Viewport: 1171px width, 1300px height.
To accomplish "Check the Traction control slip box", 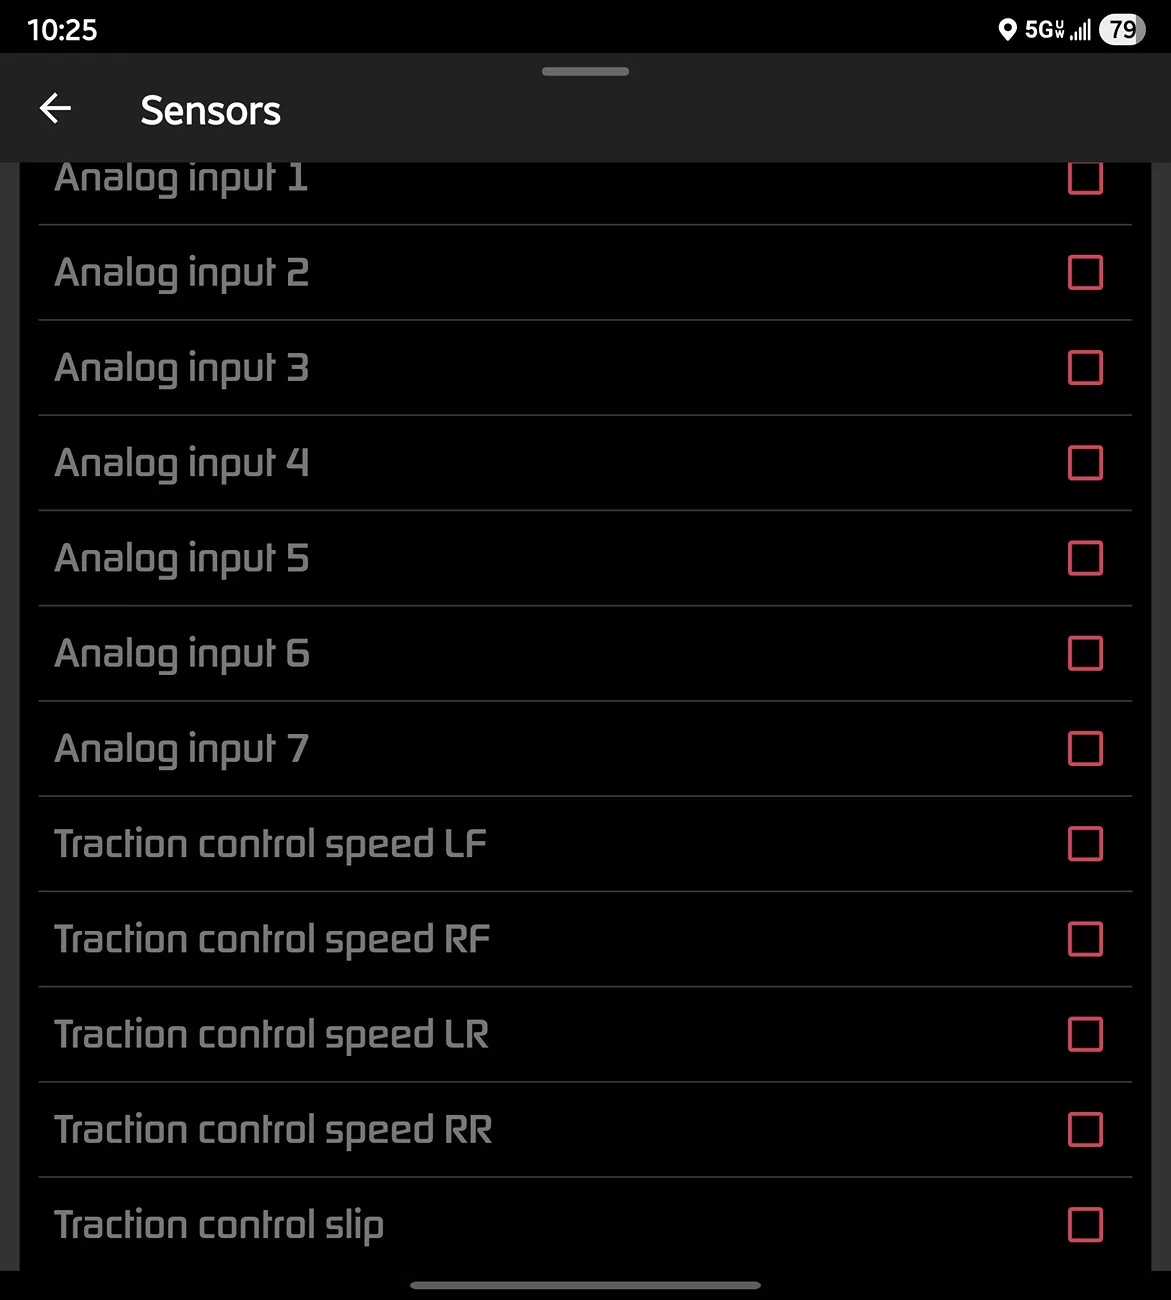I will point(1085,1225).
